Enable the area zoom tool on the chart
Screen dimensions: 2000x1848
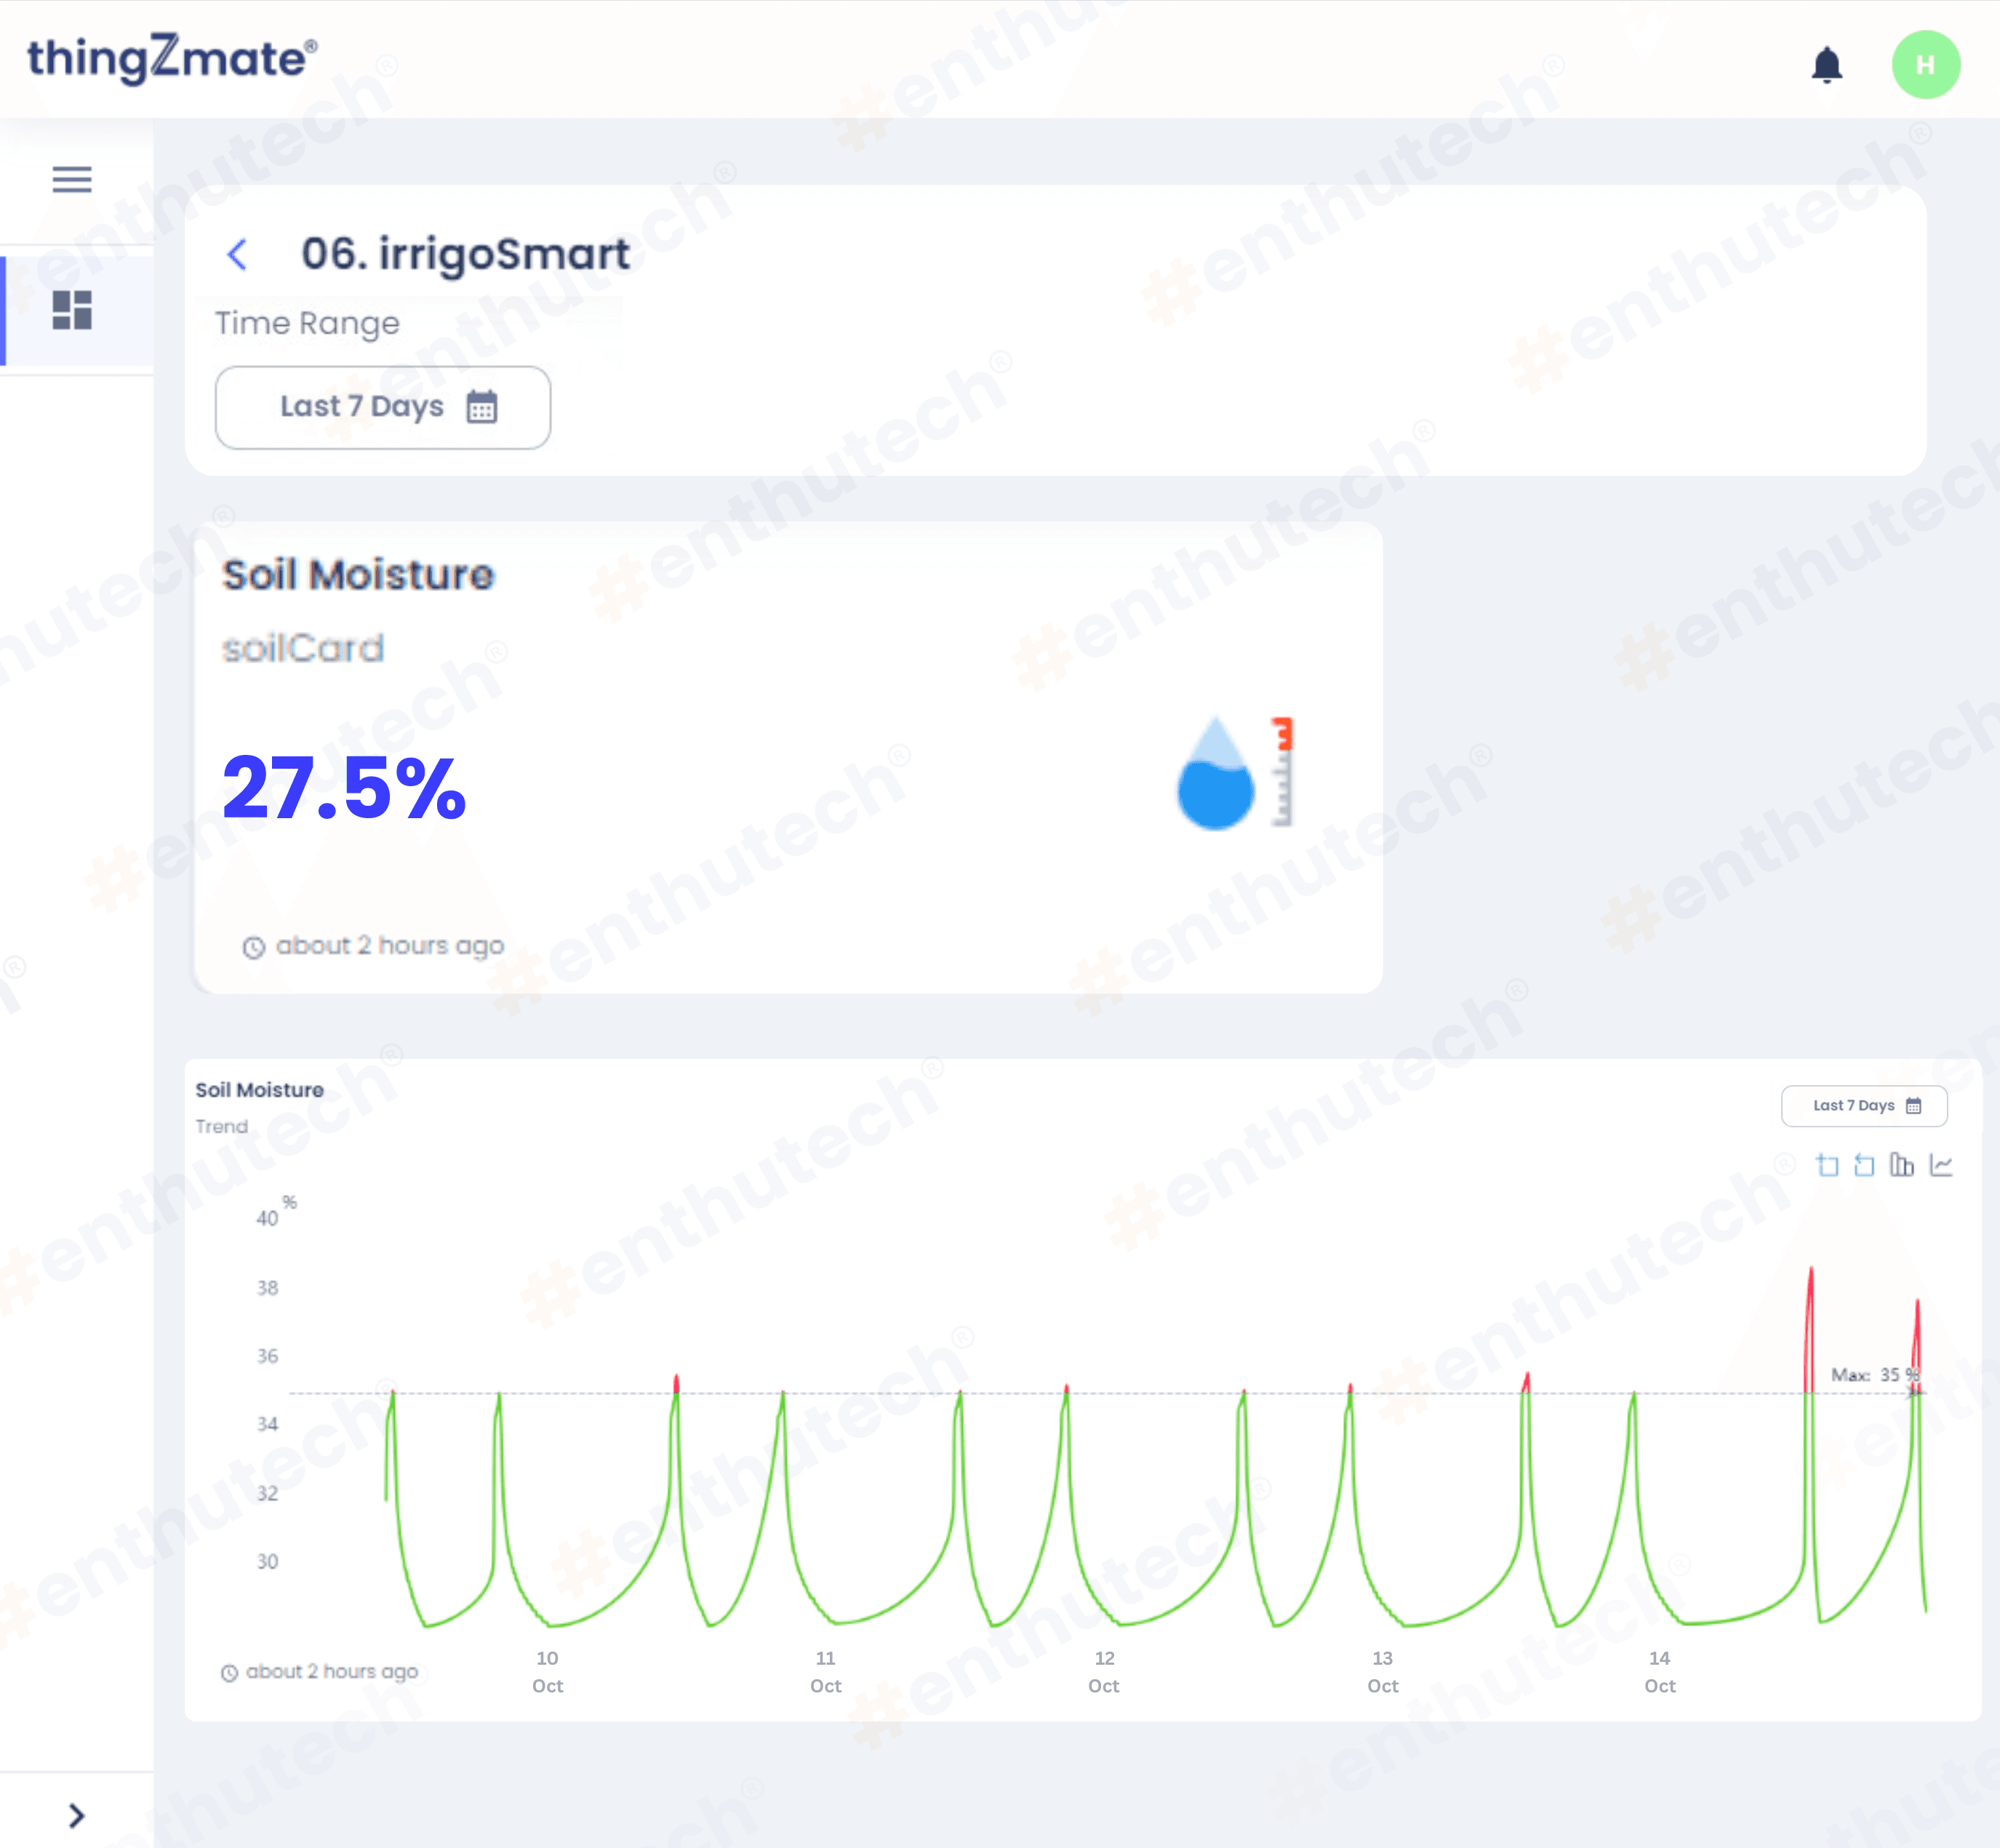(x=1827, y=1165)
